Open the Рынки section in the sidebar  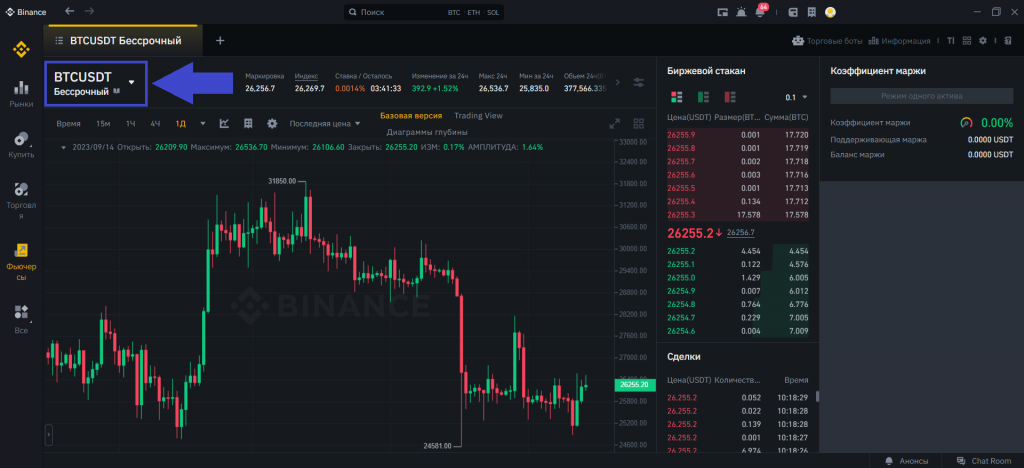tap(22, 94)
